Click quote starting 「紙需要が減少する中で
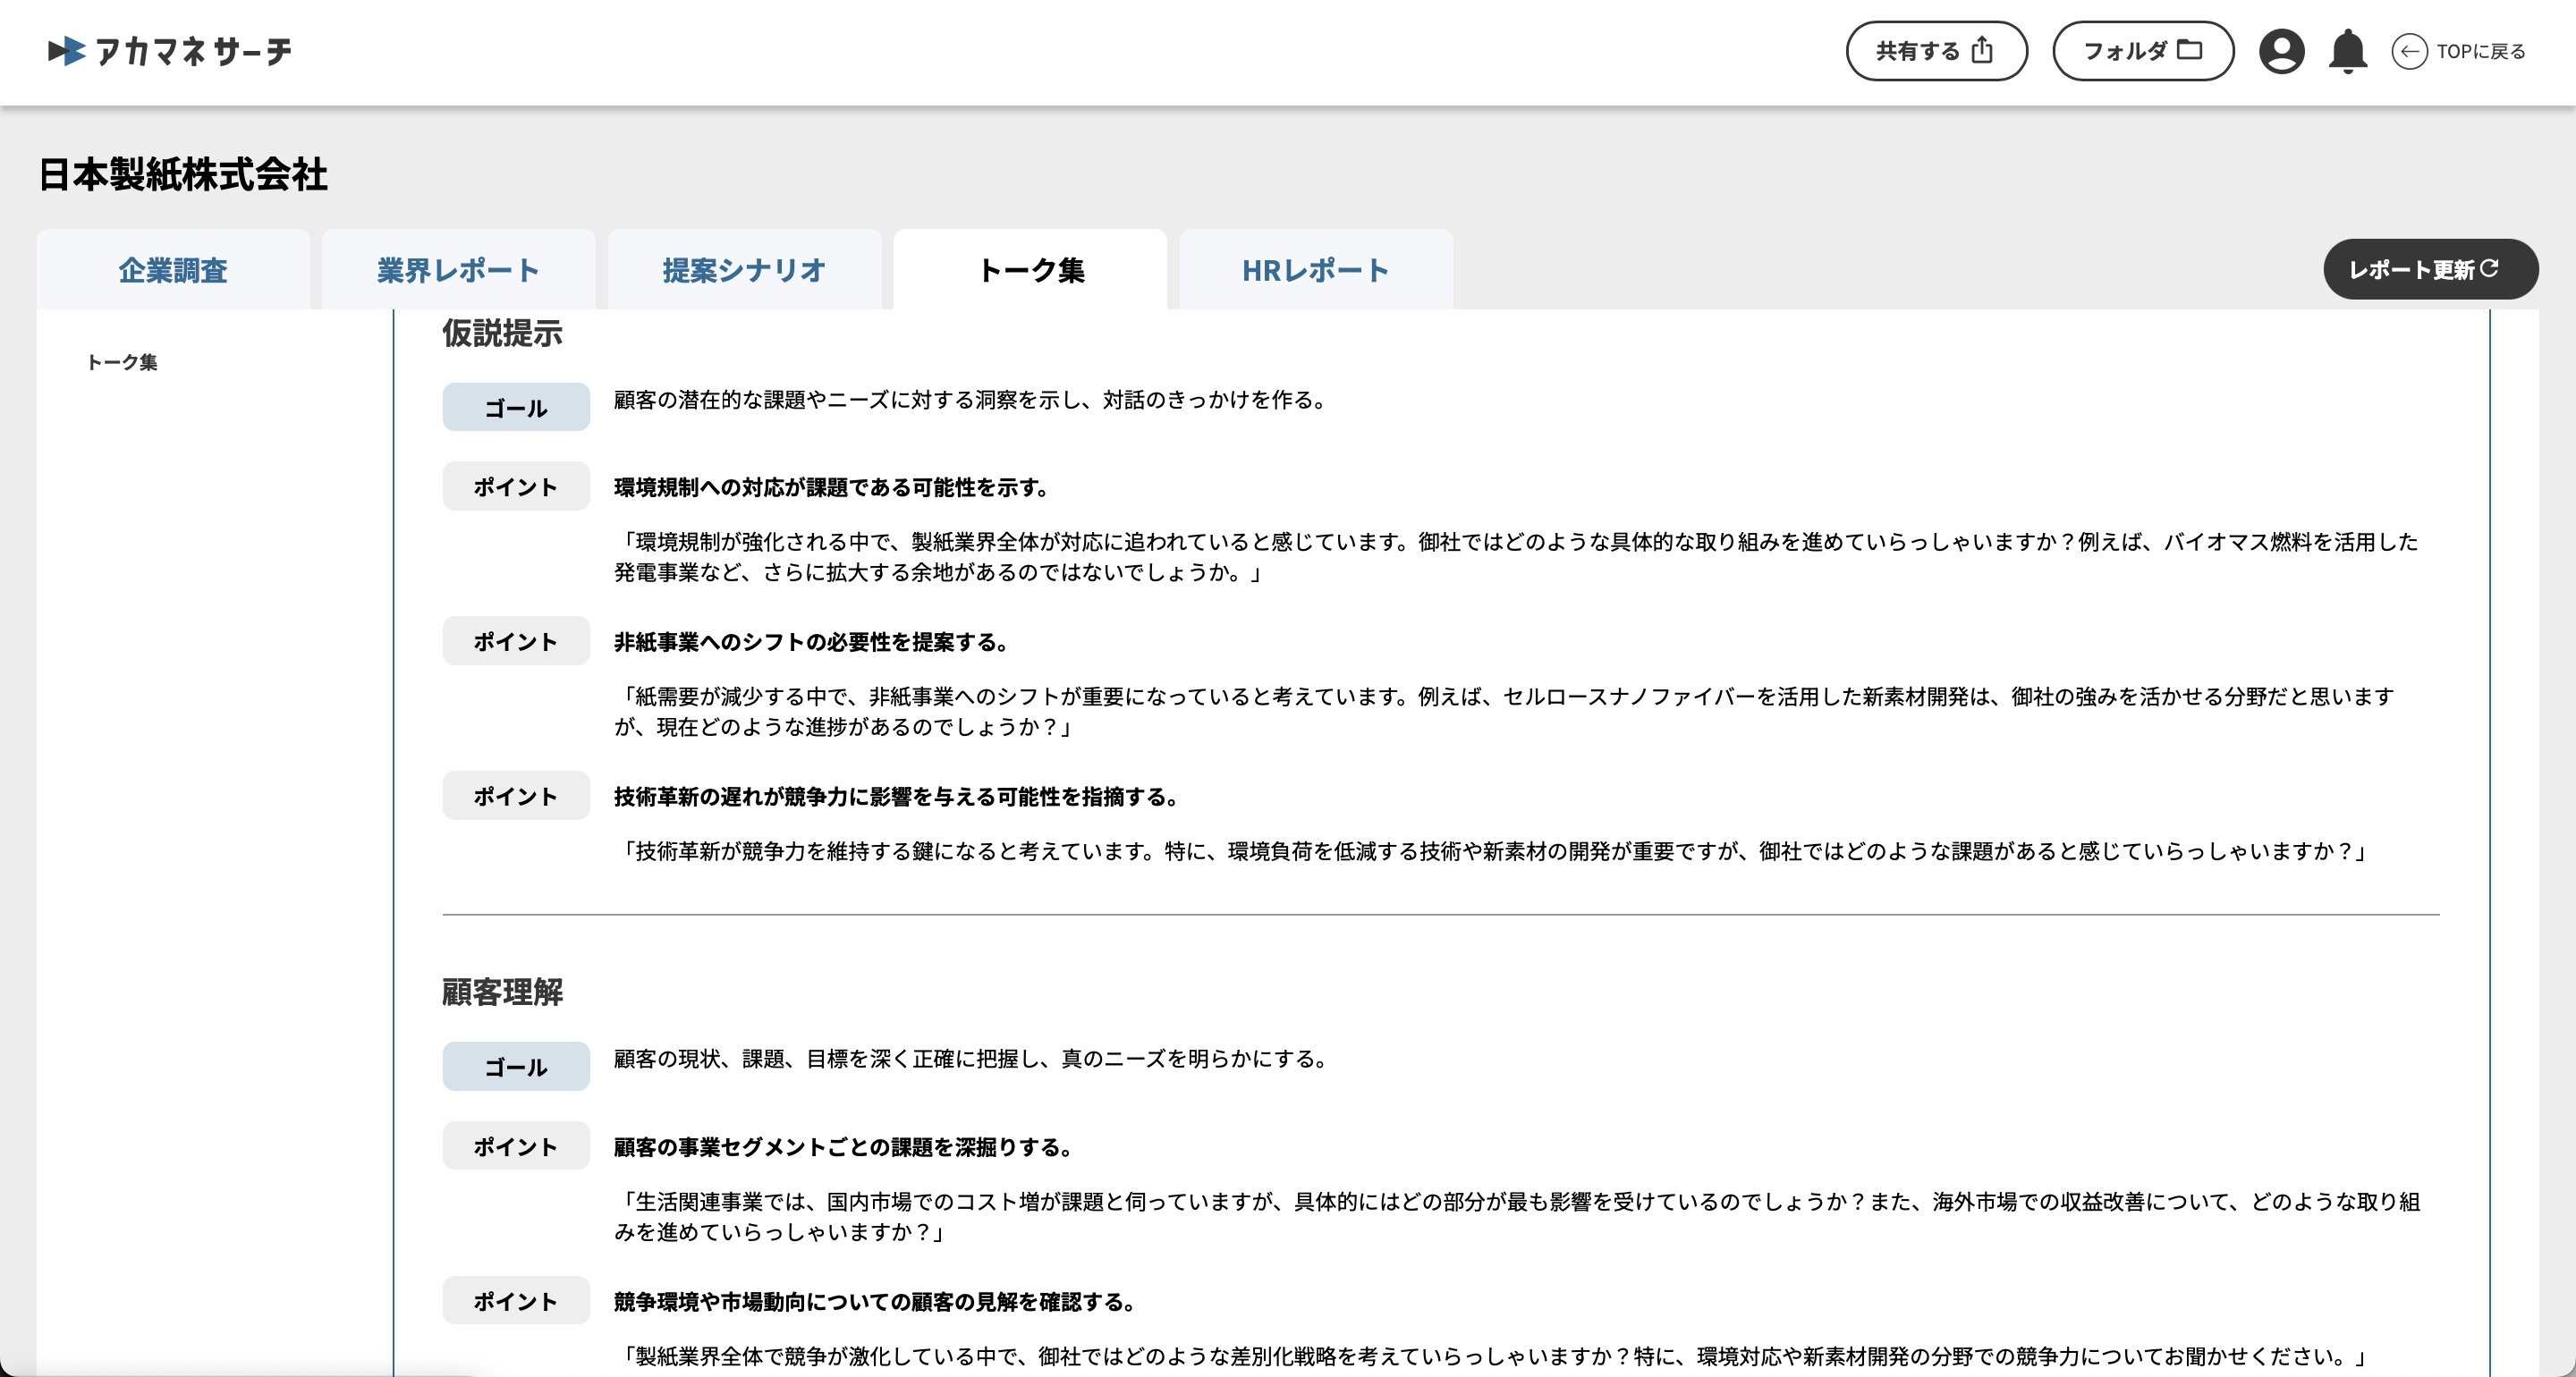 coord(1505,711)
